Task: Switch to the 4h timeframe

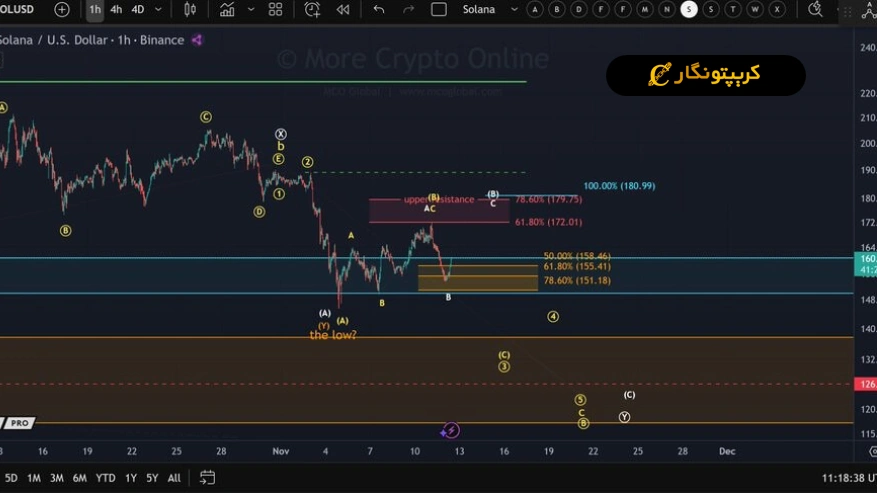Action: point(116,10)
